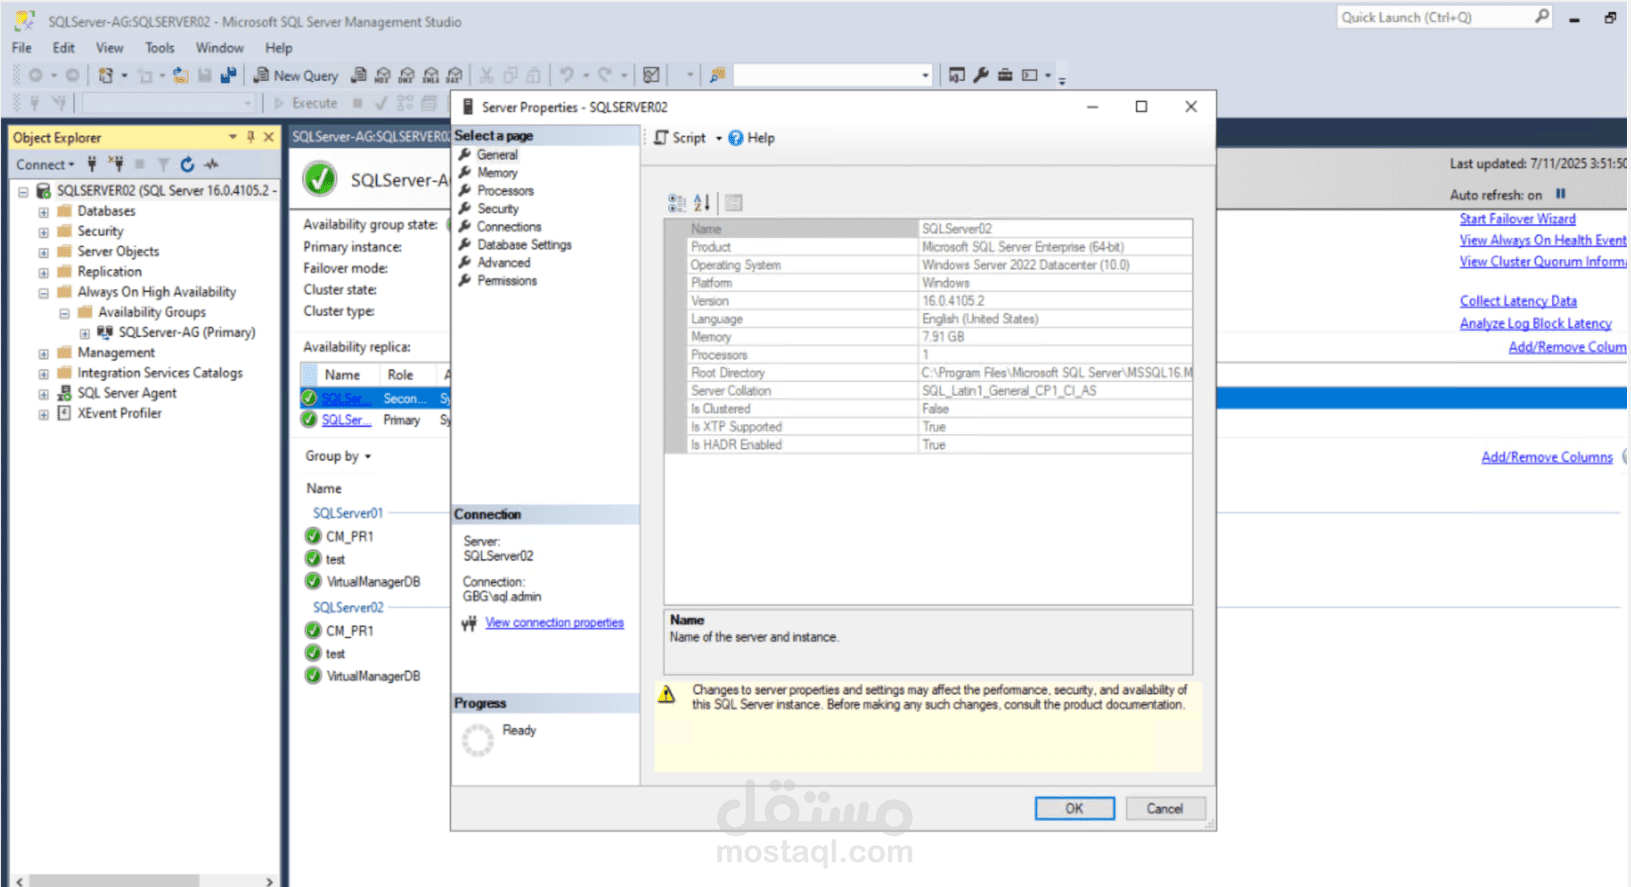The width and height of the screenshot is (1631, 887).
Task: Select the Memory page
Action: tap(497, 173)
